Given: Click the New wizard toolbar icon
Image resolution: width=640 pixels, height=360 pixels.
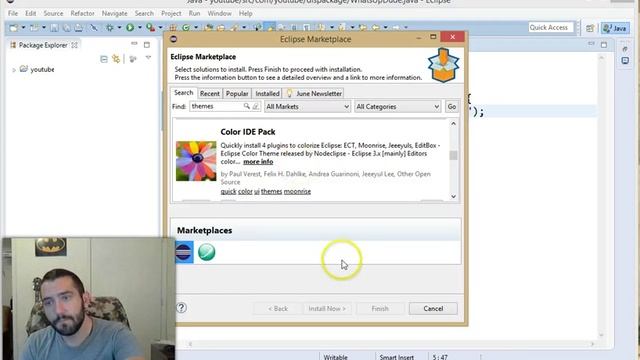Looking at the screenshot, I should (x=13, y=27).
